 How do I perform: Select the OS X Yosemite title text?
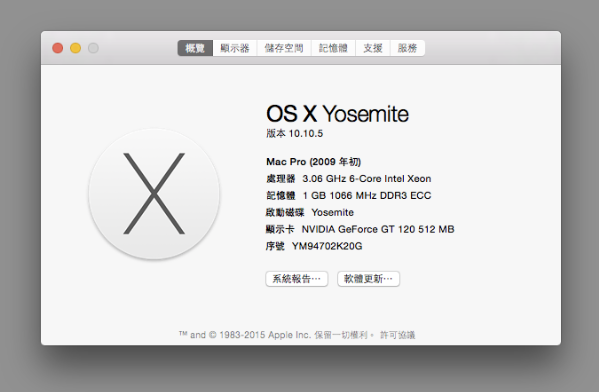tap(337, 113)
